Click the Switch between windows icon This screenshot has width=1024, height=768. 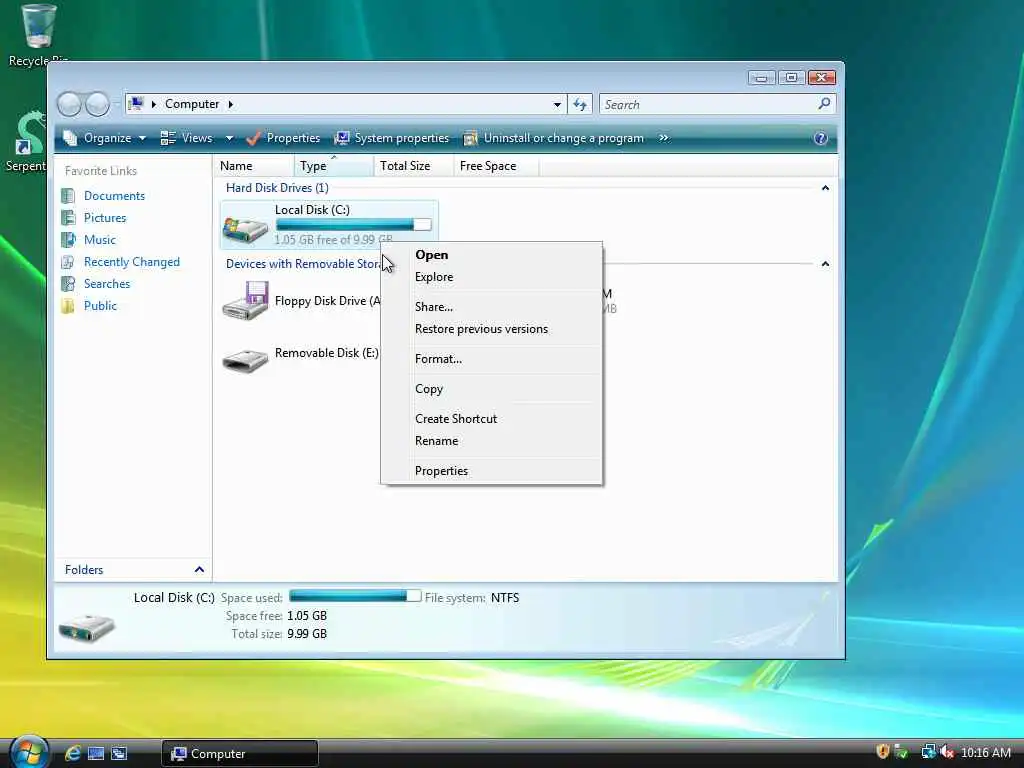(119, 754)
